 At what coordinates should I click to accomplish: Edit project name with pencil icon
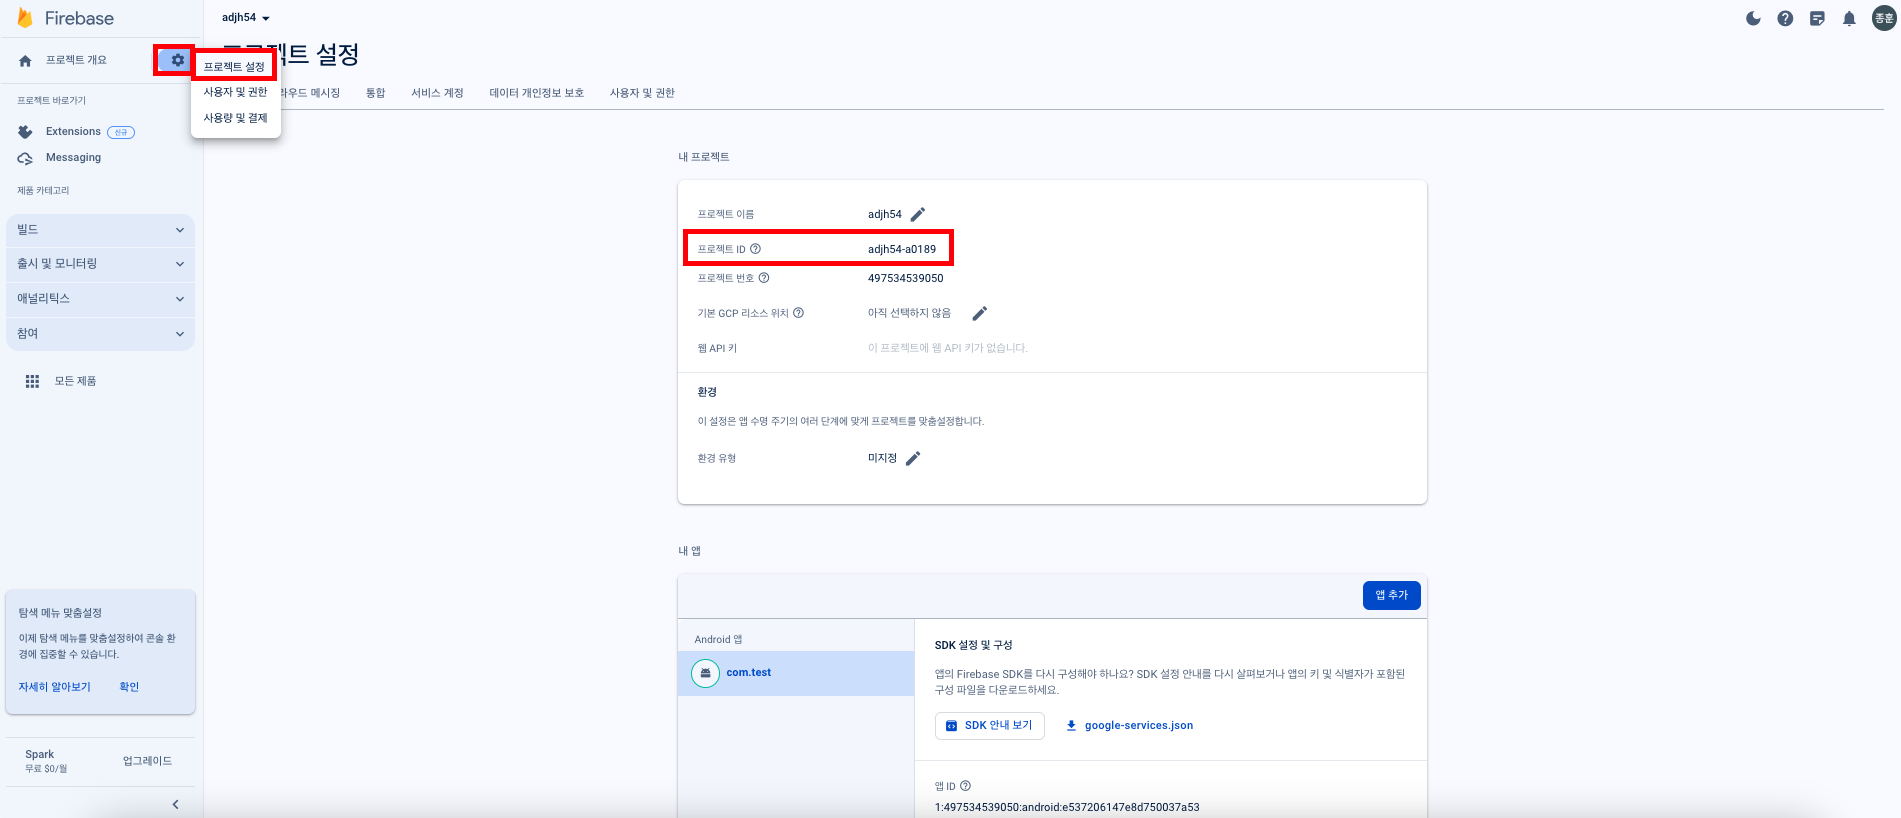918,214
